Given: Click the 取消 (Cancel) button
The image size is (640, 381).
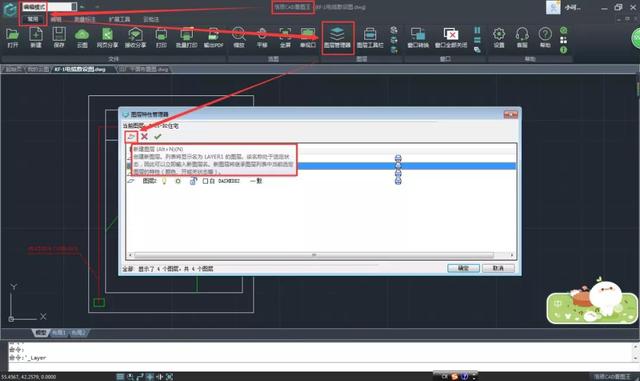Looking at the screenshot, I should pyautogui.click(x=498, y=268).
